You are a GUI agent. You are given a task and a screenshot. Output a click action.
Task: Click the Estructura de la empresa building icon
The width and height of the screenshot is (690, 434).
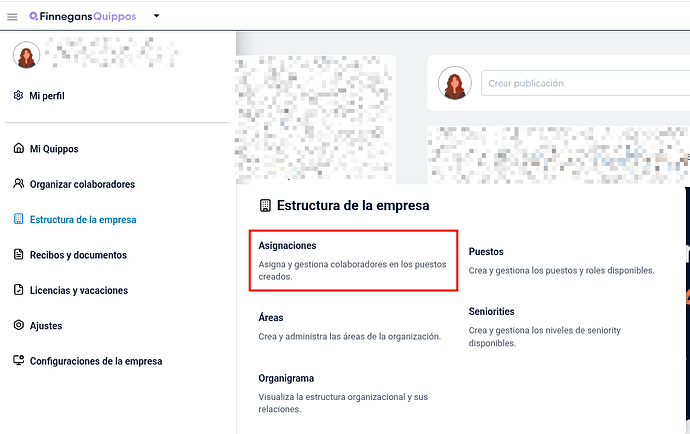point(18,219)
